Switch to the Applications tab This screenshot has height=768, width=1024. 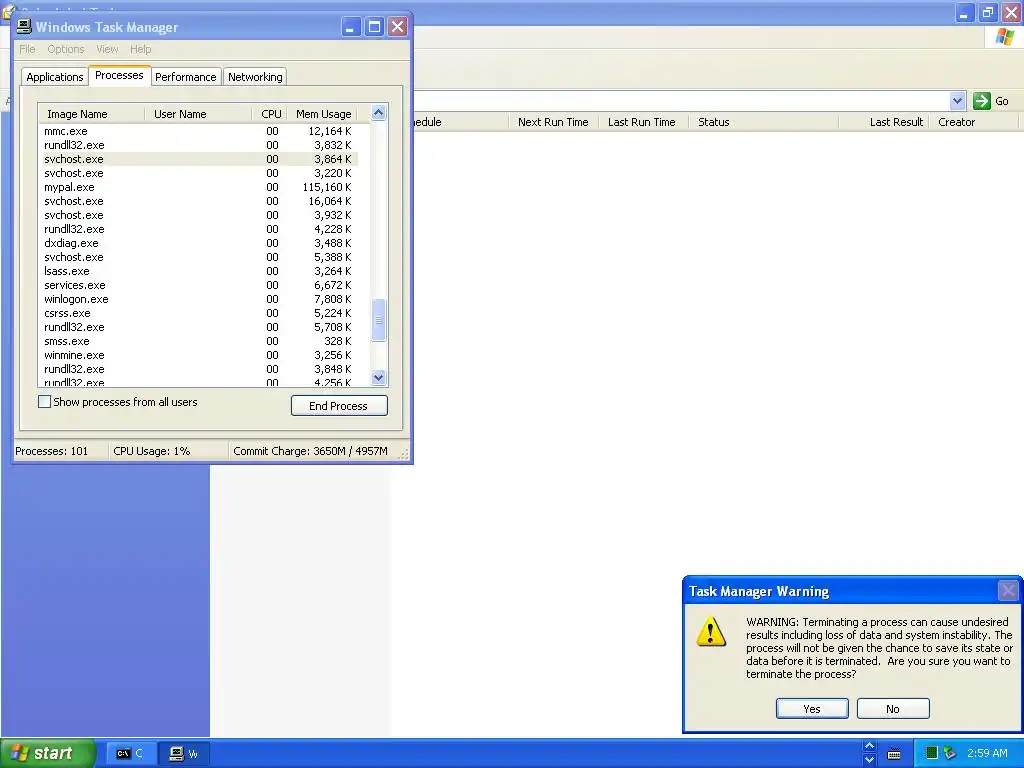[55, 77]
